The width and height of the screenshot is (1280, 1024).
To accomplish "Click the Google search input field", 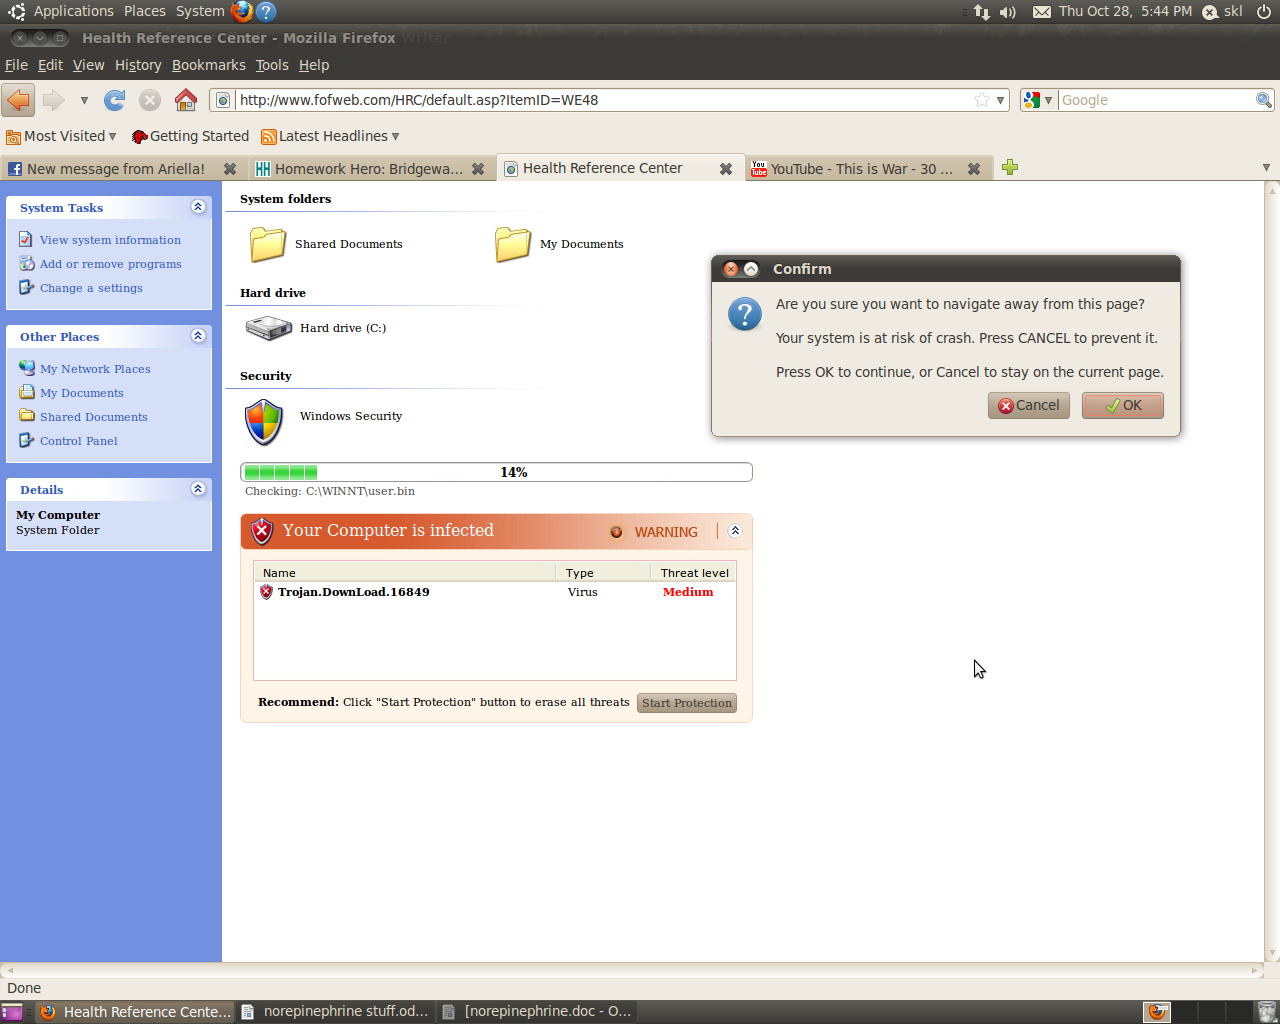I will (1156, 100).
